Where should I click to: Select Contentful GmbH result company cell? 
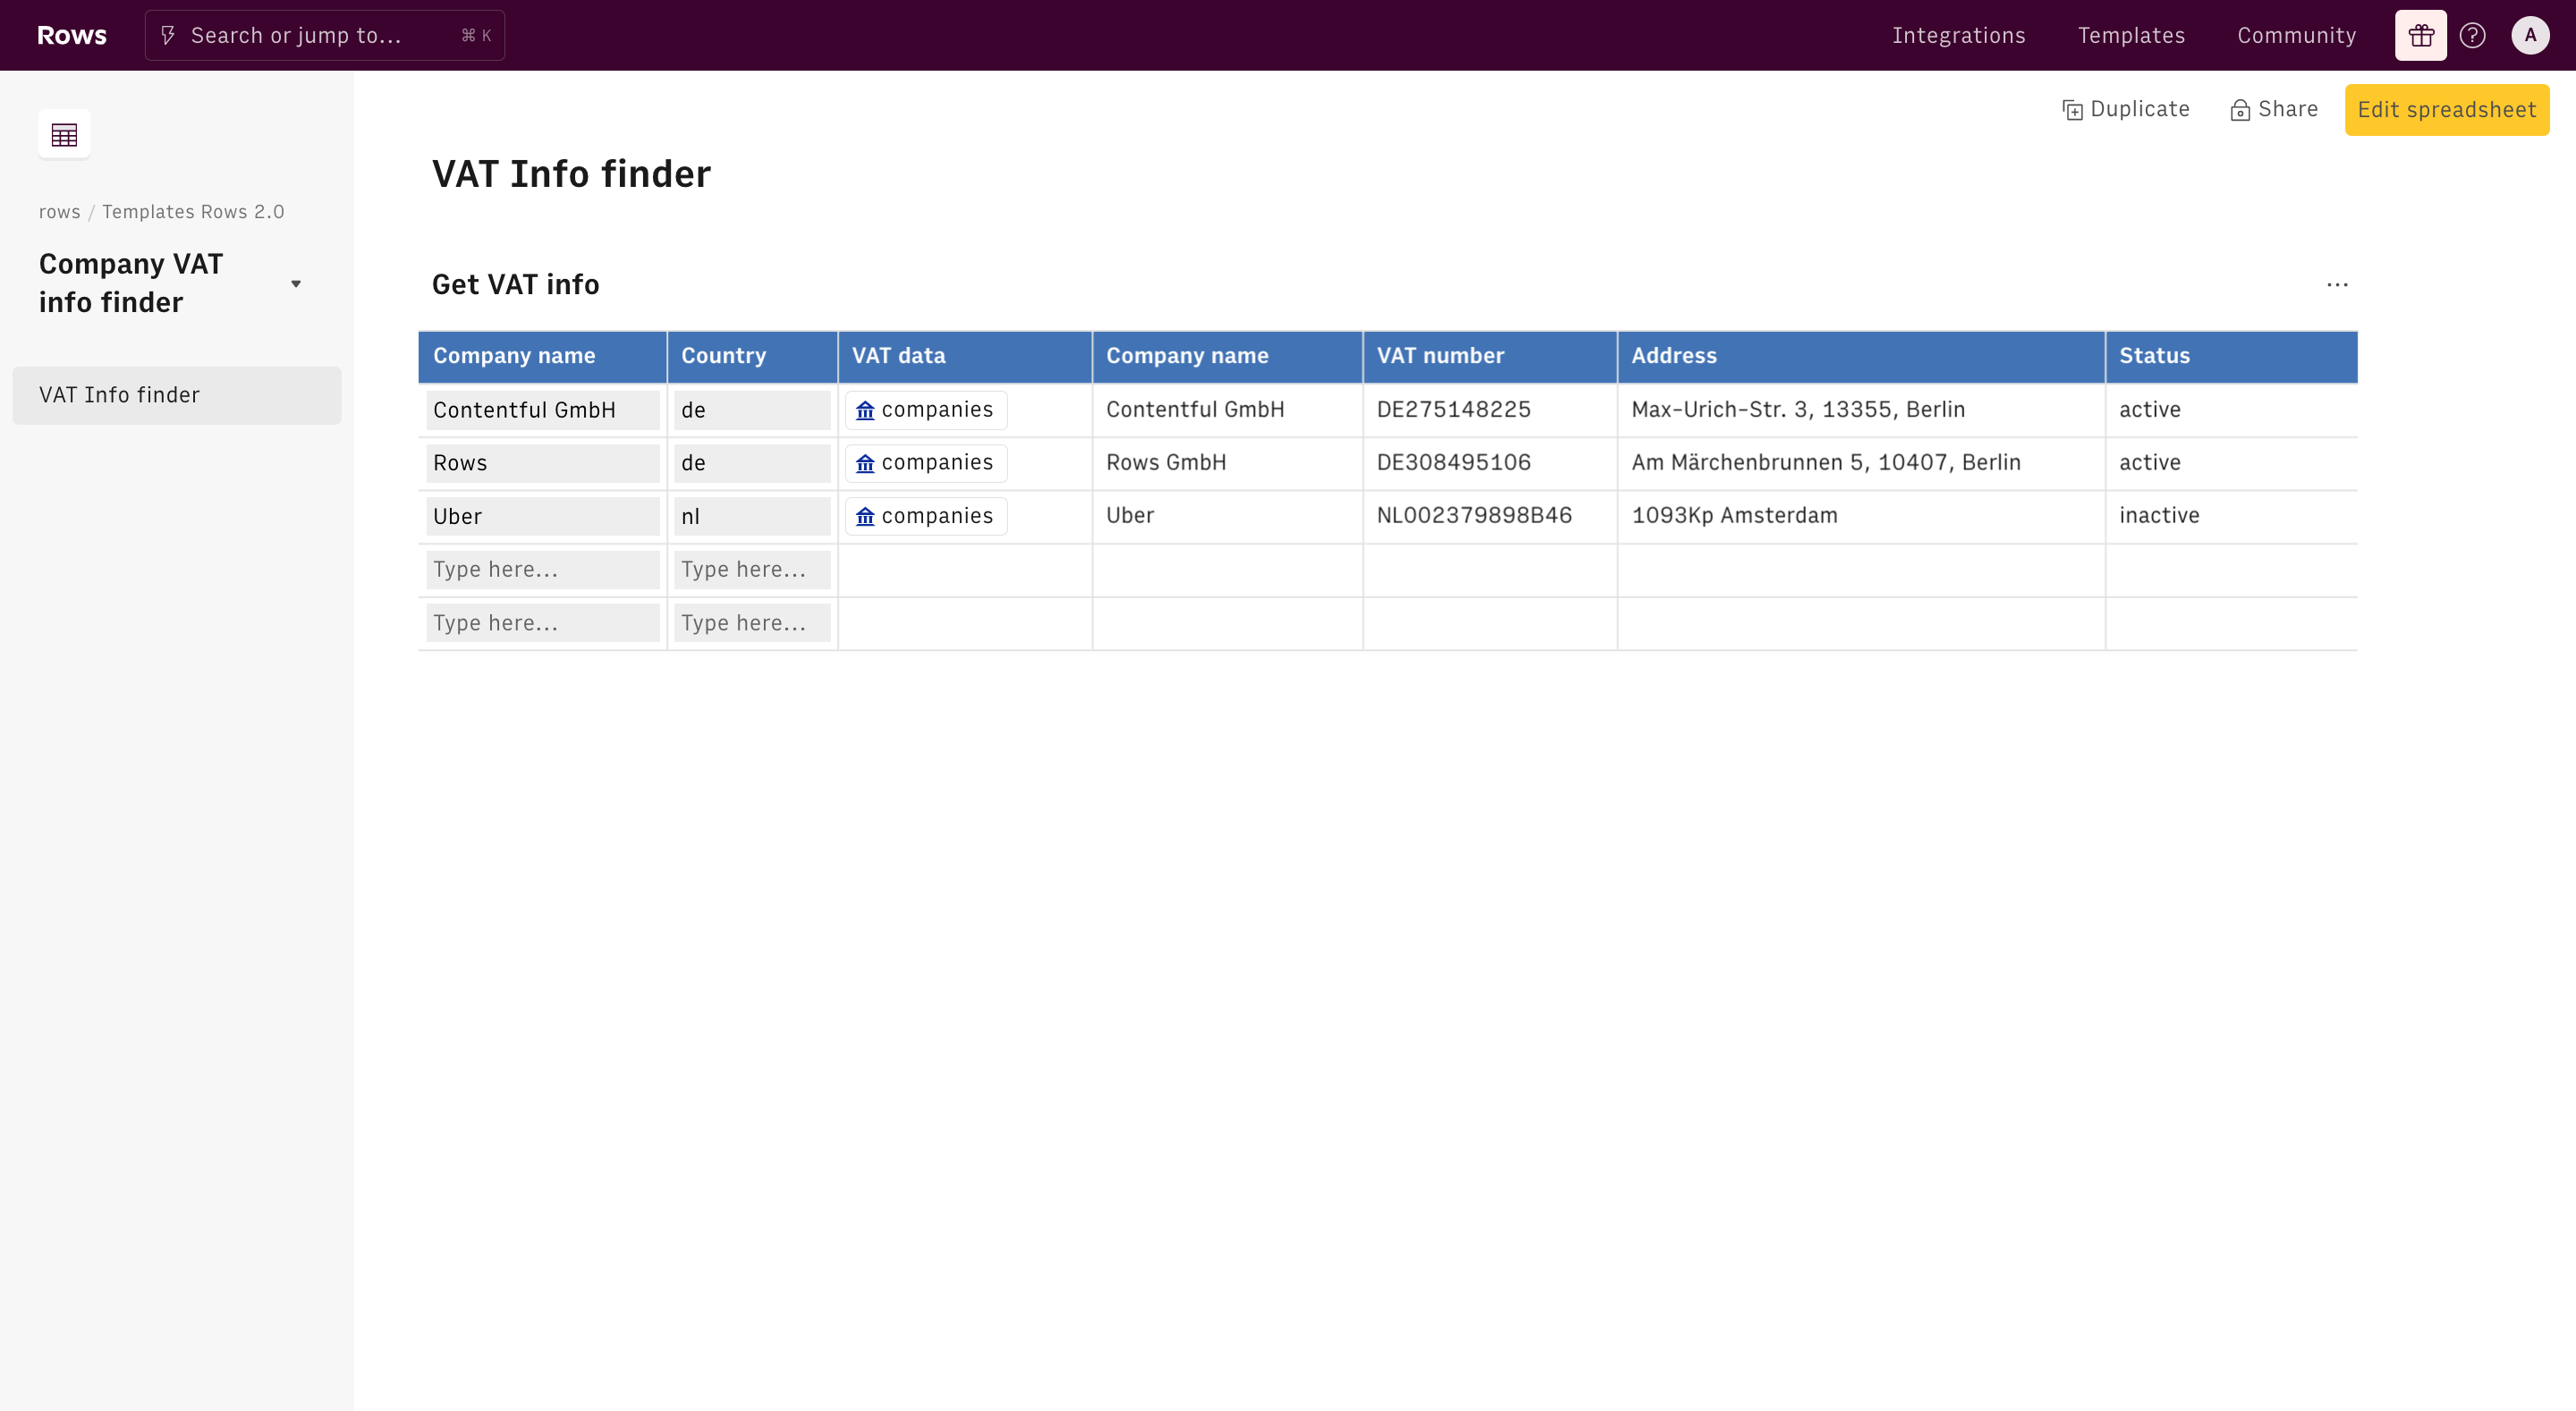click(1227, 410)
